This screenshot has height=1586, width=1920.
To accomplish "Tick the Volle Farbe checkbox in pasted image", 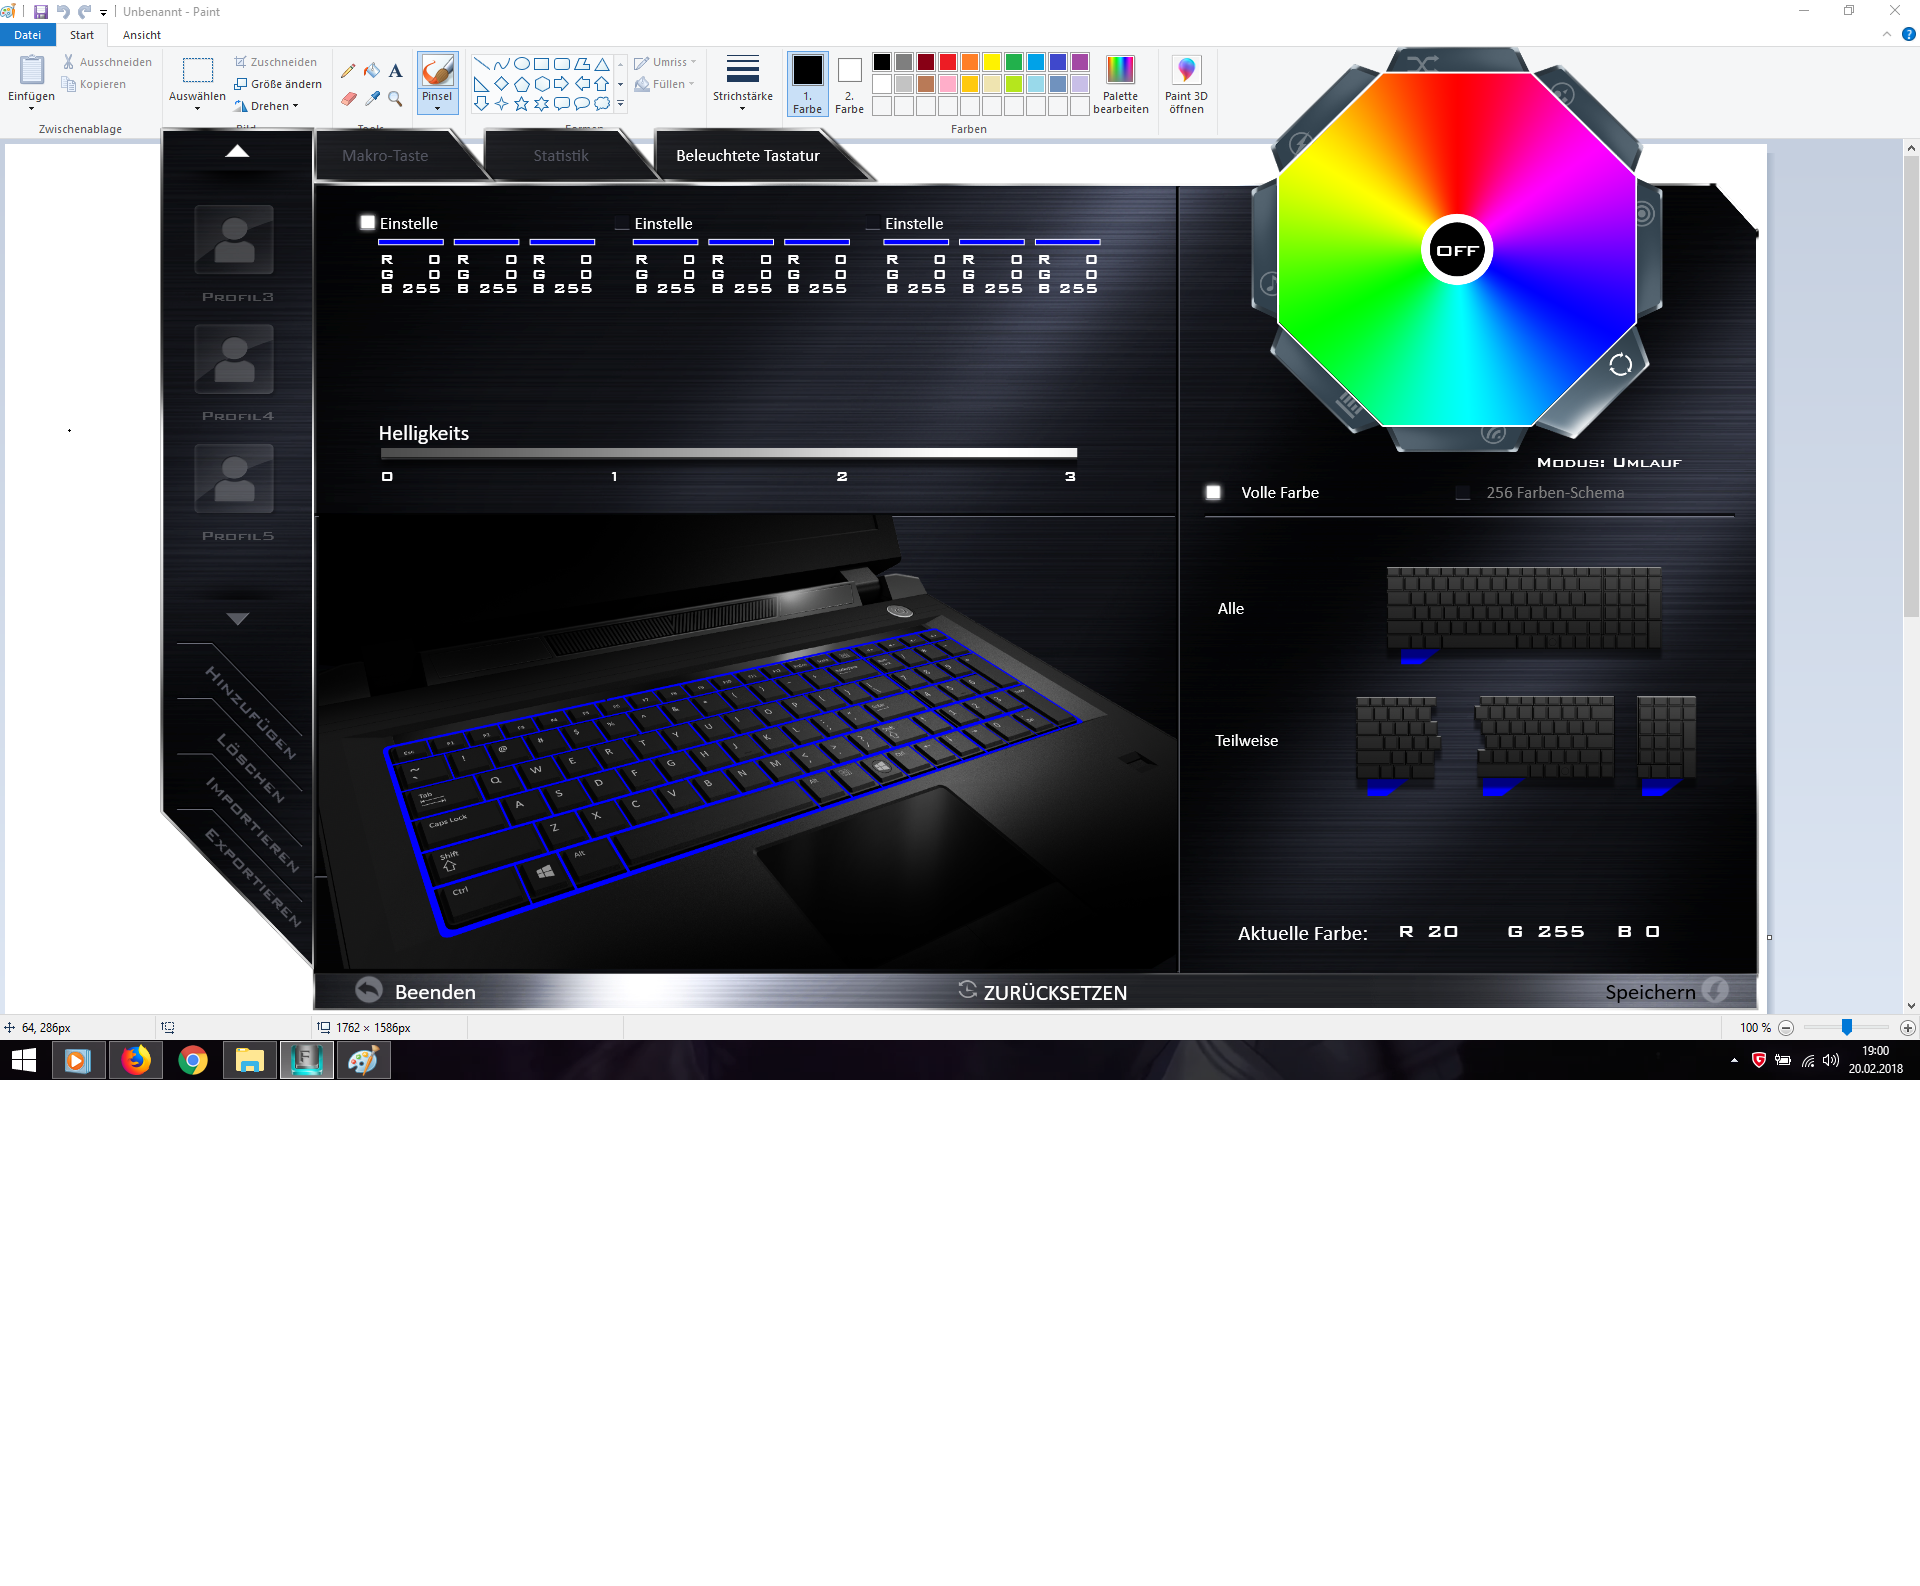I will coord(1213,492).
